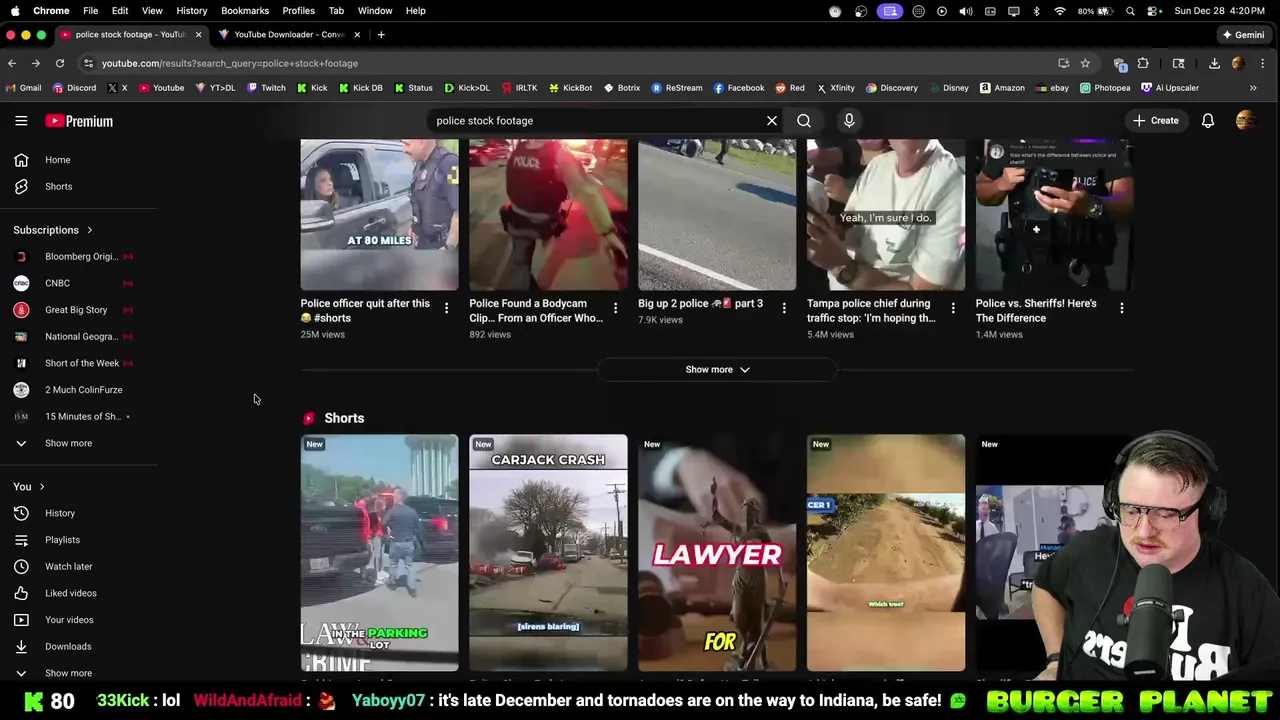Show hidden bookmarks chevron

[x=1253, y=88]
